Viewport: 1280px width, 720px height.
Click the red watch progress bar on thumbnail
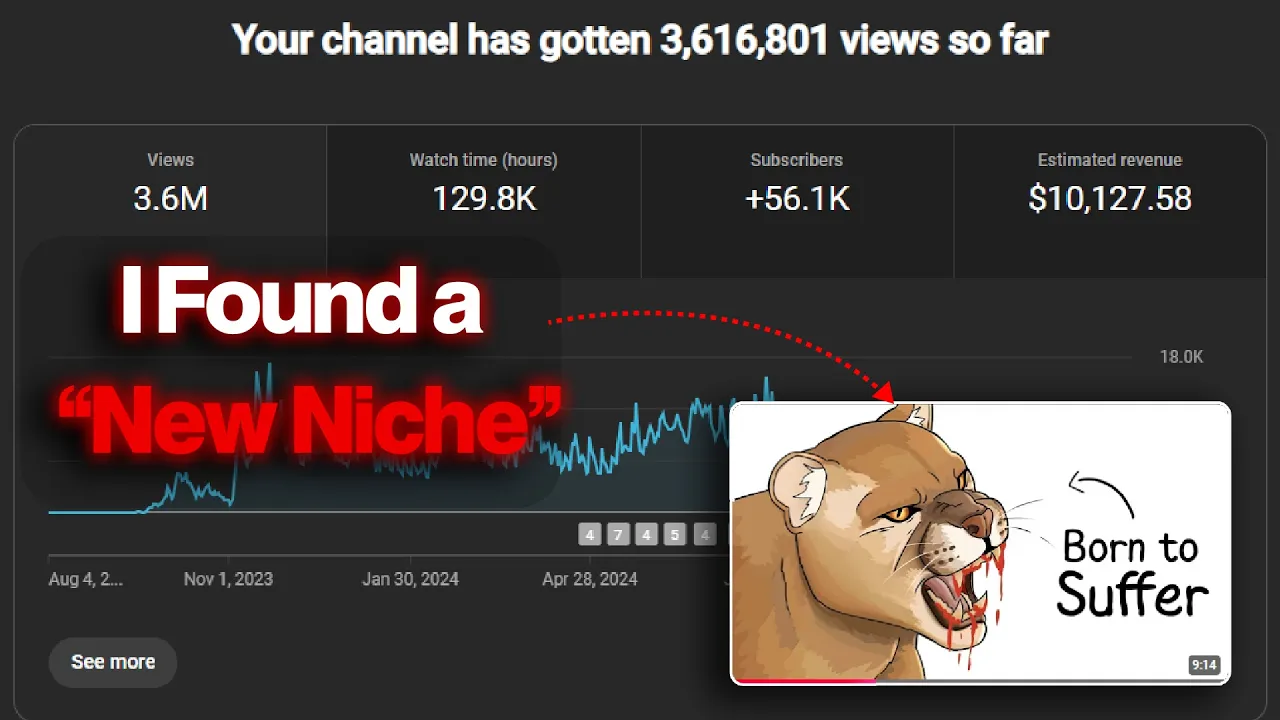coord(803,681)
